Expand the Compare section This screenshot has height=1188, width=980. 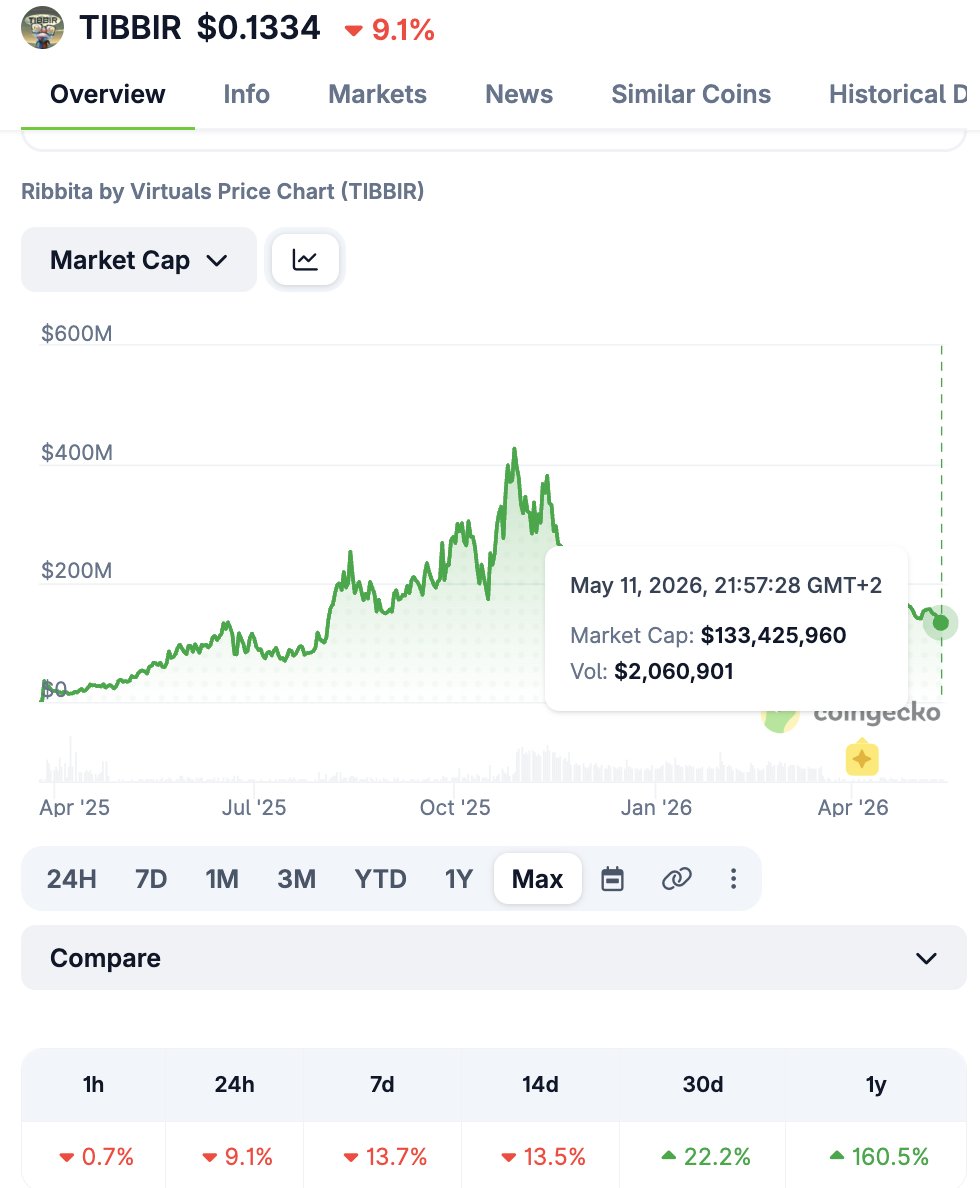pyautogui.click(x=493, y=958)
